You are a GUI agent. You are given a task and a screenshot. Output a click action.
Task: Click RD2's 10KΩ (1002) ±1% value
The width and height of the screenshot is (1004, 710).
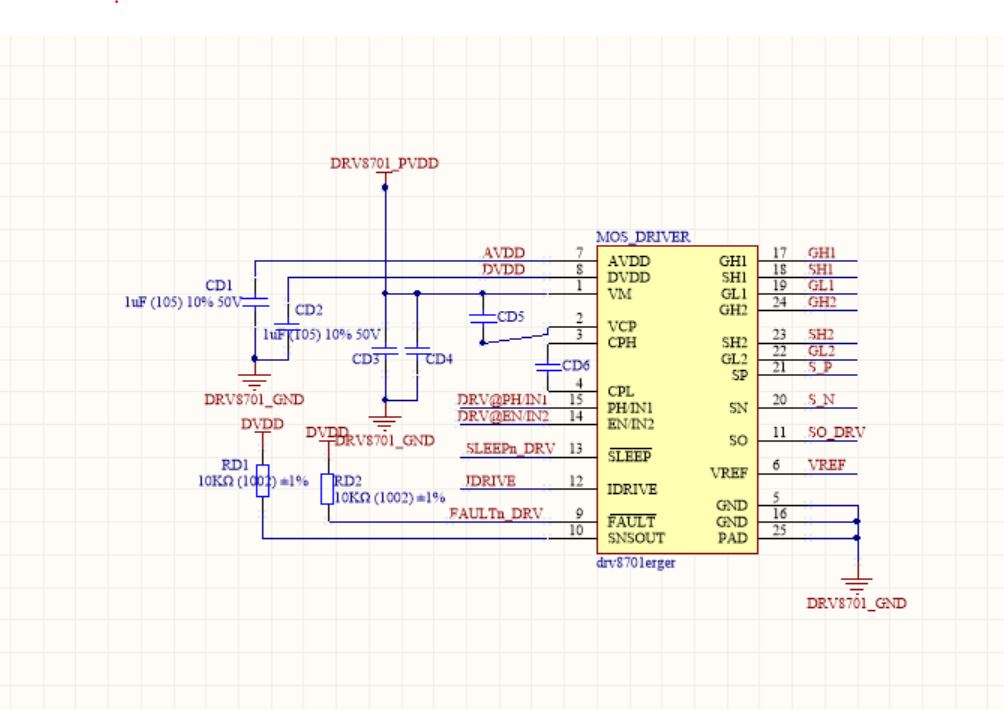click(x=390, y=497)
